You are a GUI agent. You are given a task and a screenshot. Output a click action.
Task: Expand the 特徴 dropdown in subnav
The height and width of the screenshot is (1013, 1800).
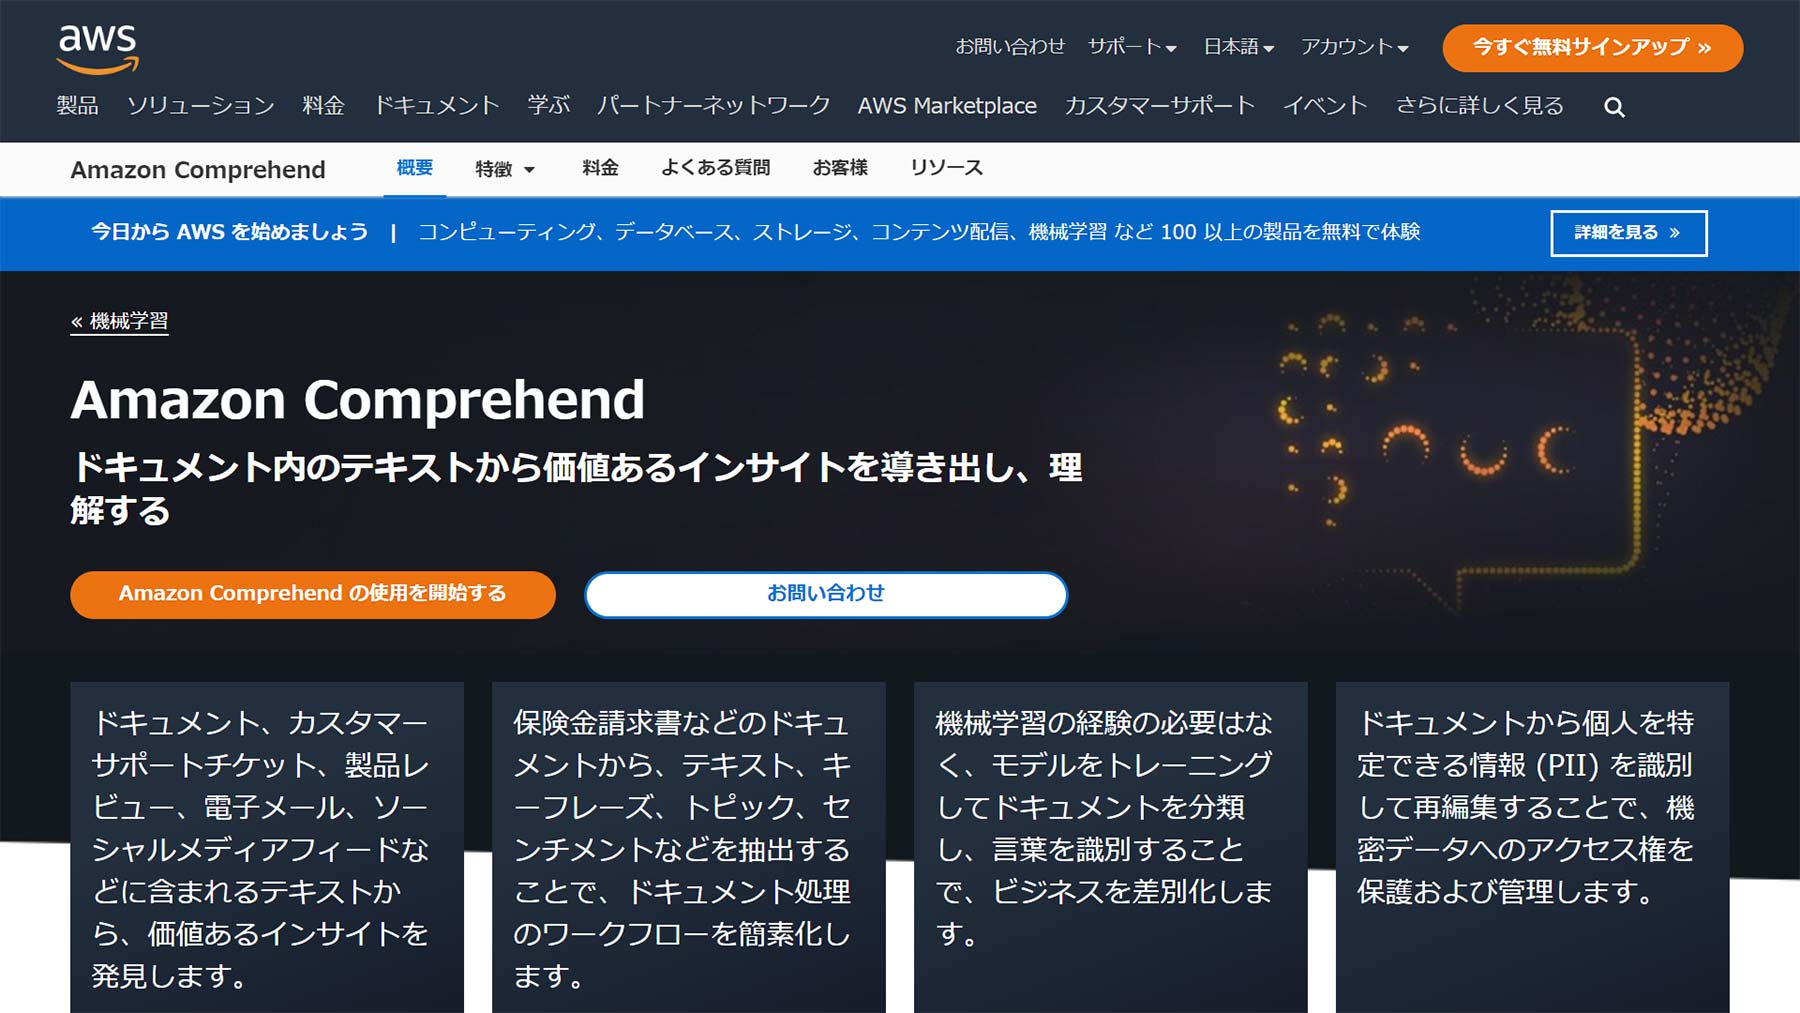505,169
